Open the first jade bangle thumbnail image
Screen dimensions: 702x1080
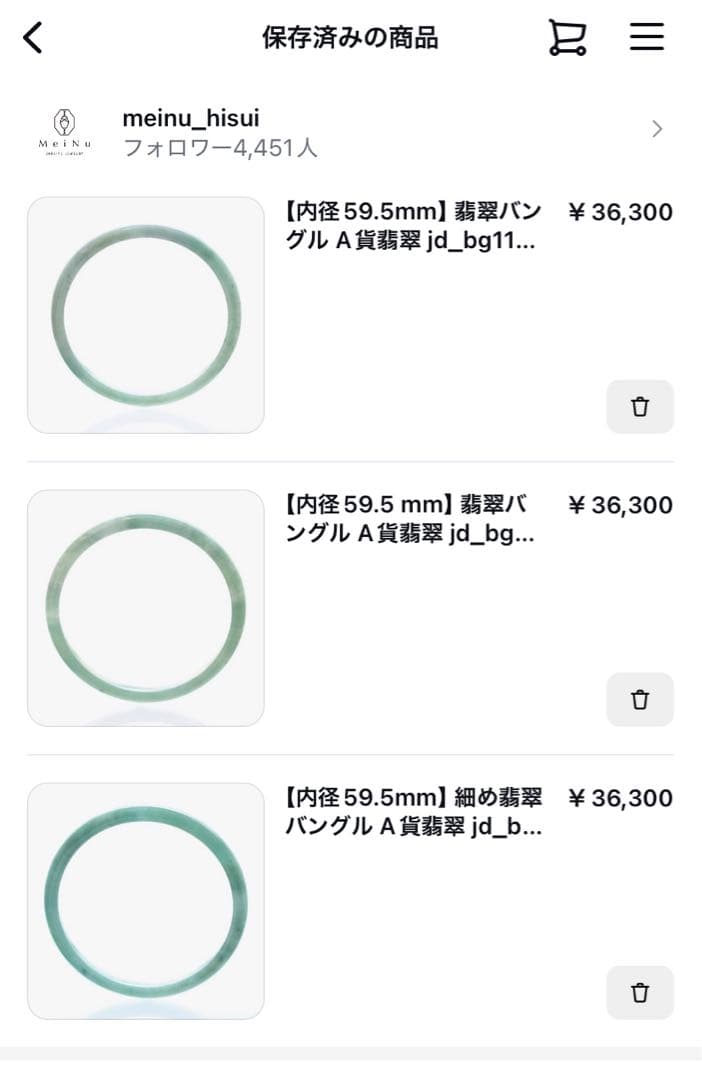[x=145, y=315]
